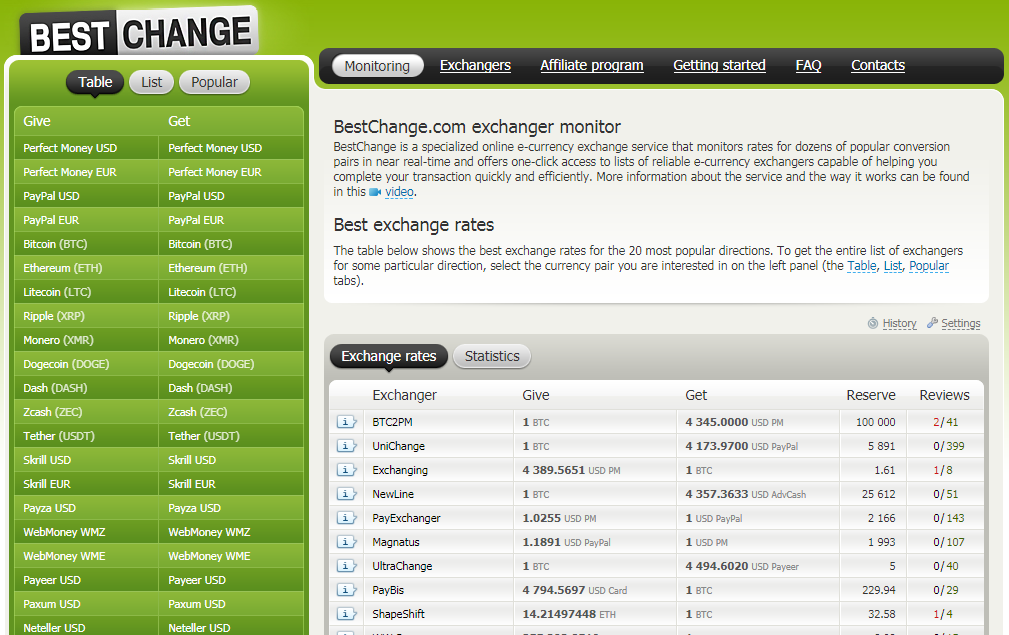Select the Statistics tab

492,356
